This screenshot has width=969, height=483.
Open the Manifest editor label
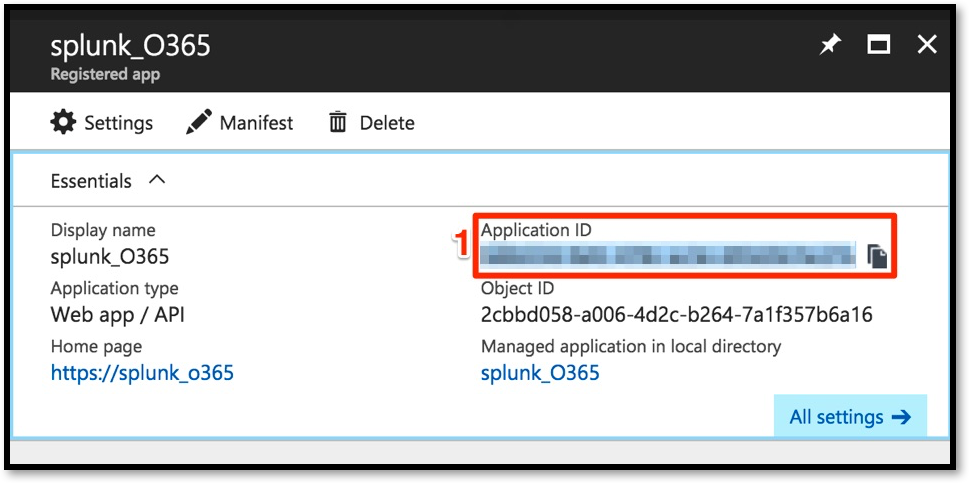click(256, 123)
